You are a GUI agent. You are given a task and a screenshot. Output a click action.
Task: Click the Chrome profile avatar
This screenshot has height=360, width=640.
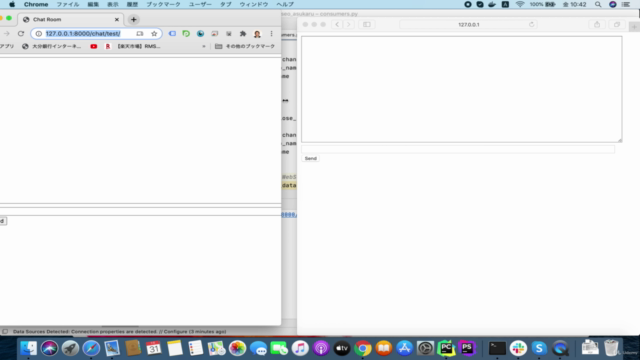257,34
